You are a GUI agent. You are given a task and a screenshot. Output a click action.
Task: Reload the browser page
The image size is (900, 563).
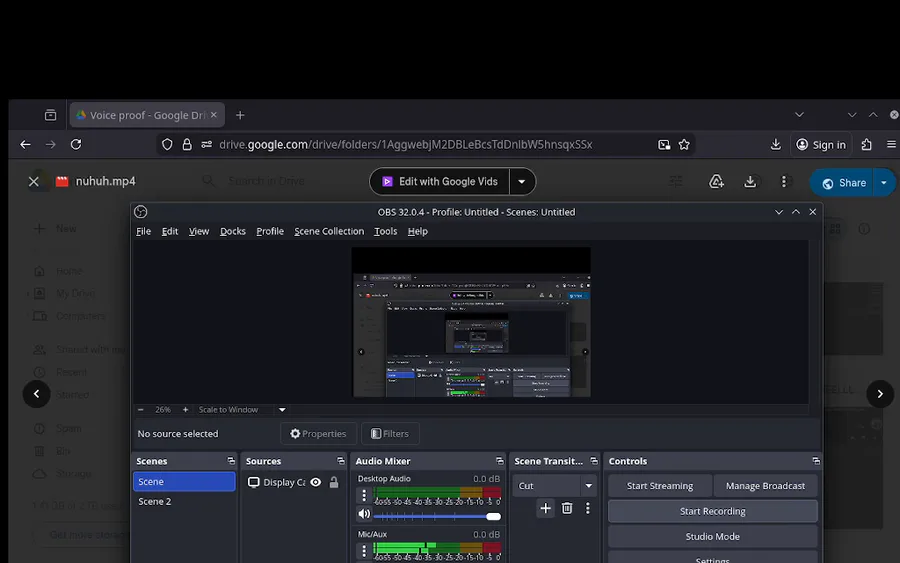coord(76,145)
